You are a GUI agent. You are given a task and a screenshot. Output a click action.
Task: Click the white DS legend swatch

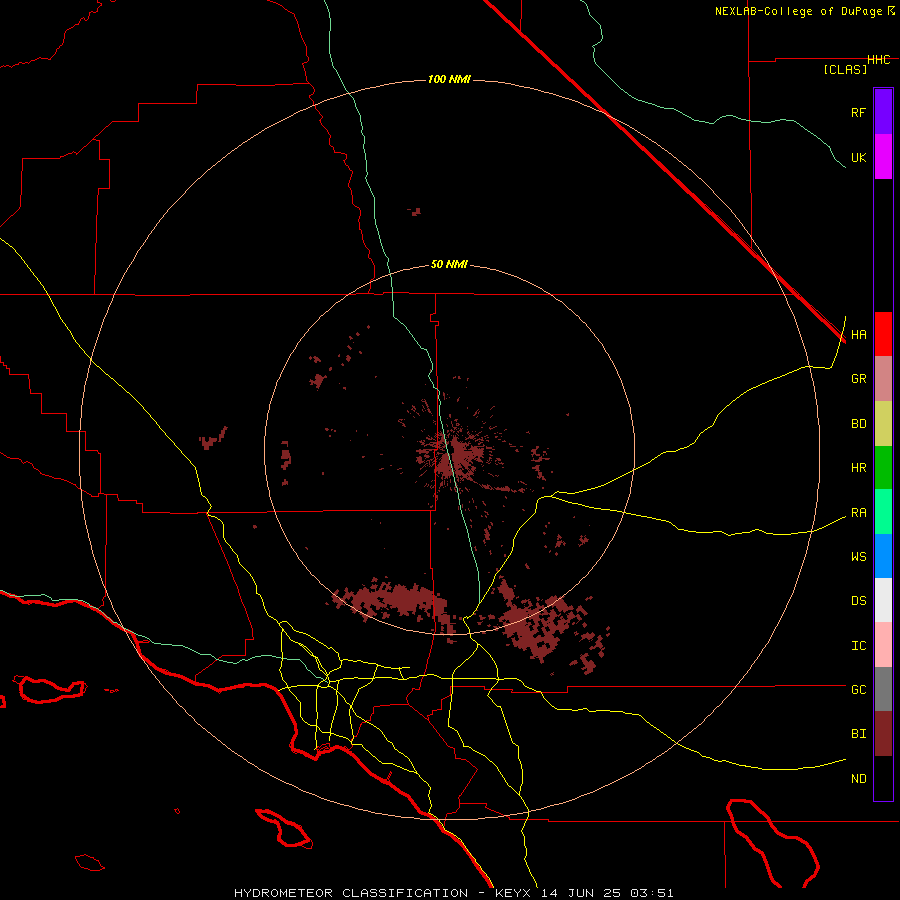click(883, 600)
